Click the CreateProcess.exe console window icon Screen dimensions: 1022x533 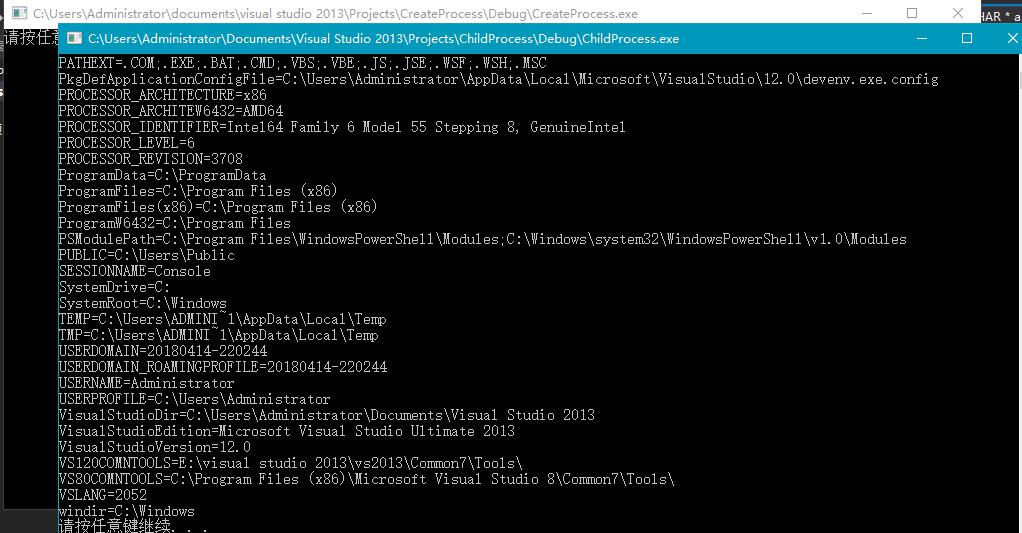click(20, 13)
